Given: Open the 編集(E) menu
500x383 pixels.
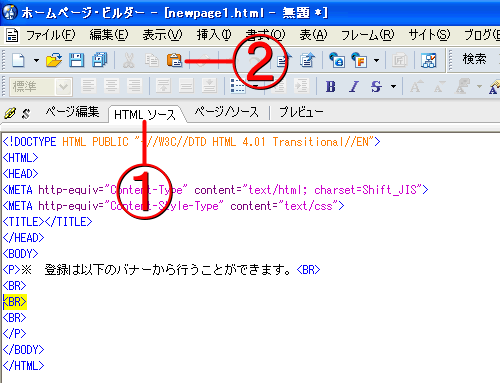Looking at the screenshot, I should [109, 35].
